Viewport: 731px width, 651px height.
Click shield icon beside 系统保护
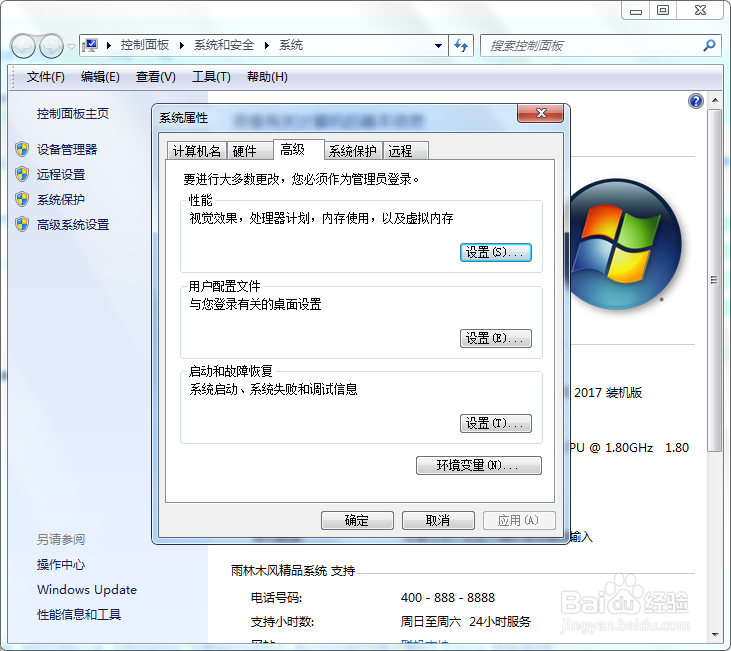pos(22,200)
